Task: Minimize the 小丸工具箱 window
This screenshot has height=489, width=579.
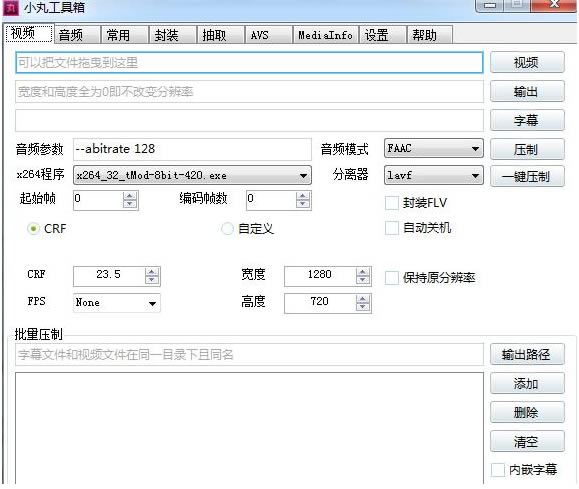Action: tap(490, 5)
